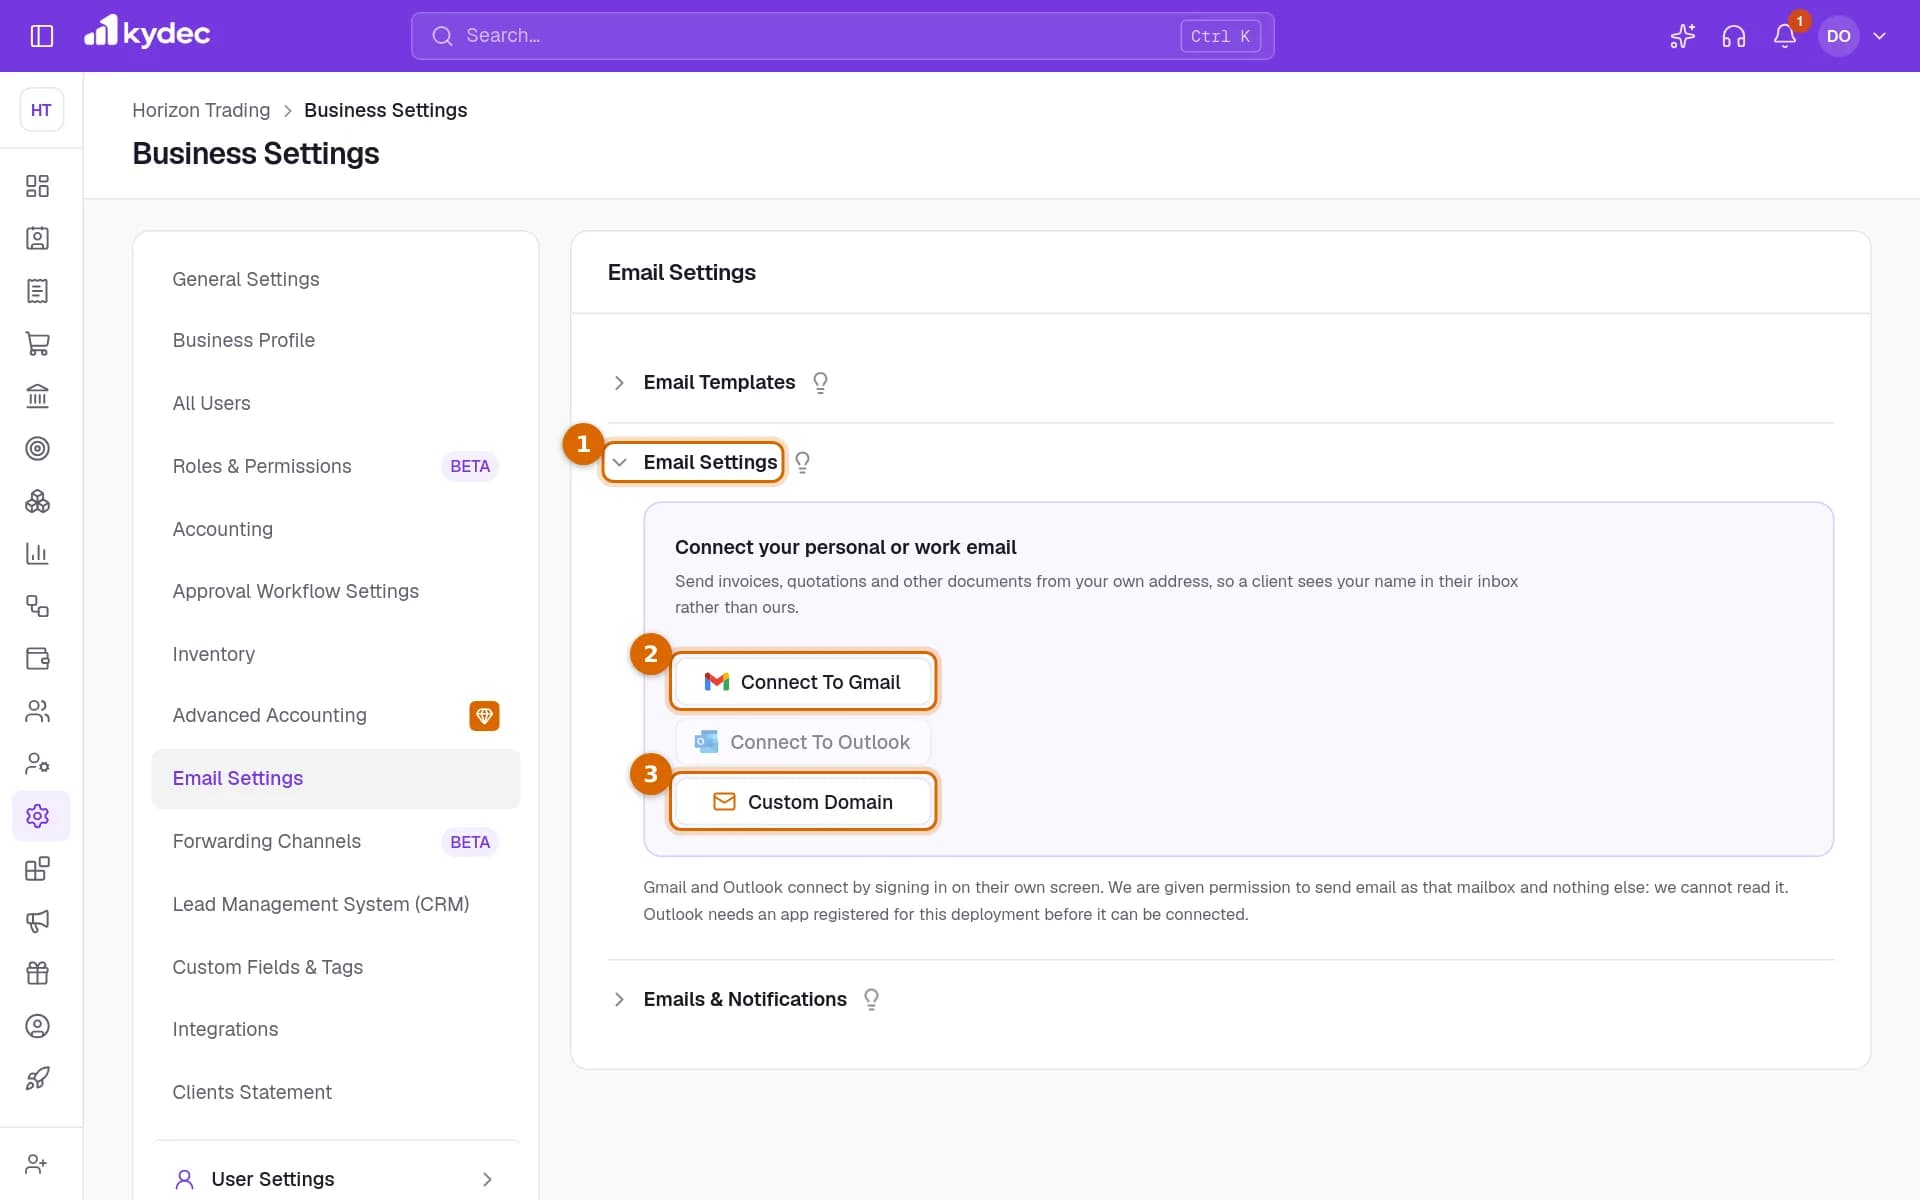Select Email Settings in the left menu

336,778
